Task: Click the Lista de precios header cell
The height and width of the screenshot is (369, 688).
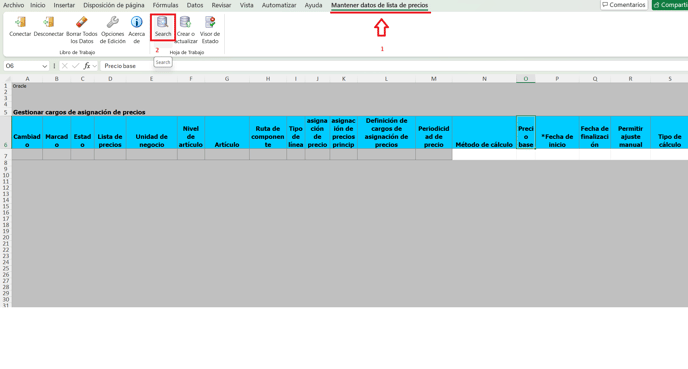Action: tap(110, 133)
